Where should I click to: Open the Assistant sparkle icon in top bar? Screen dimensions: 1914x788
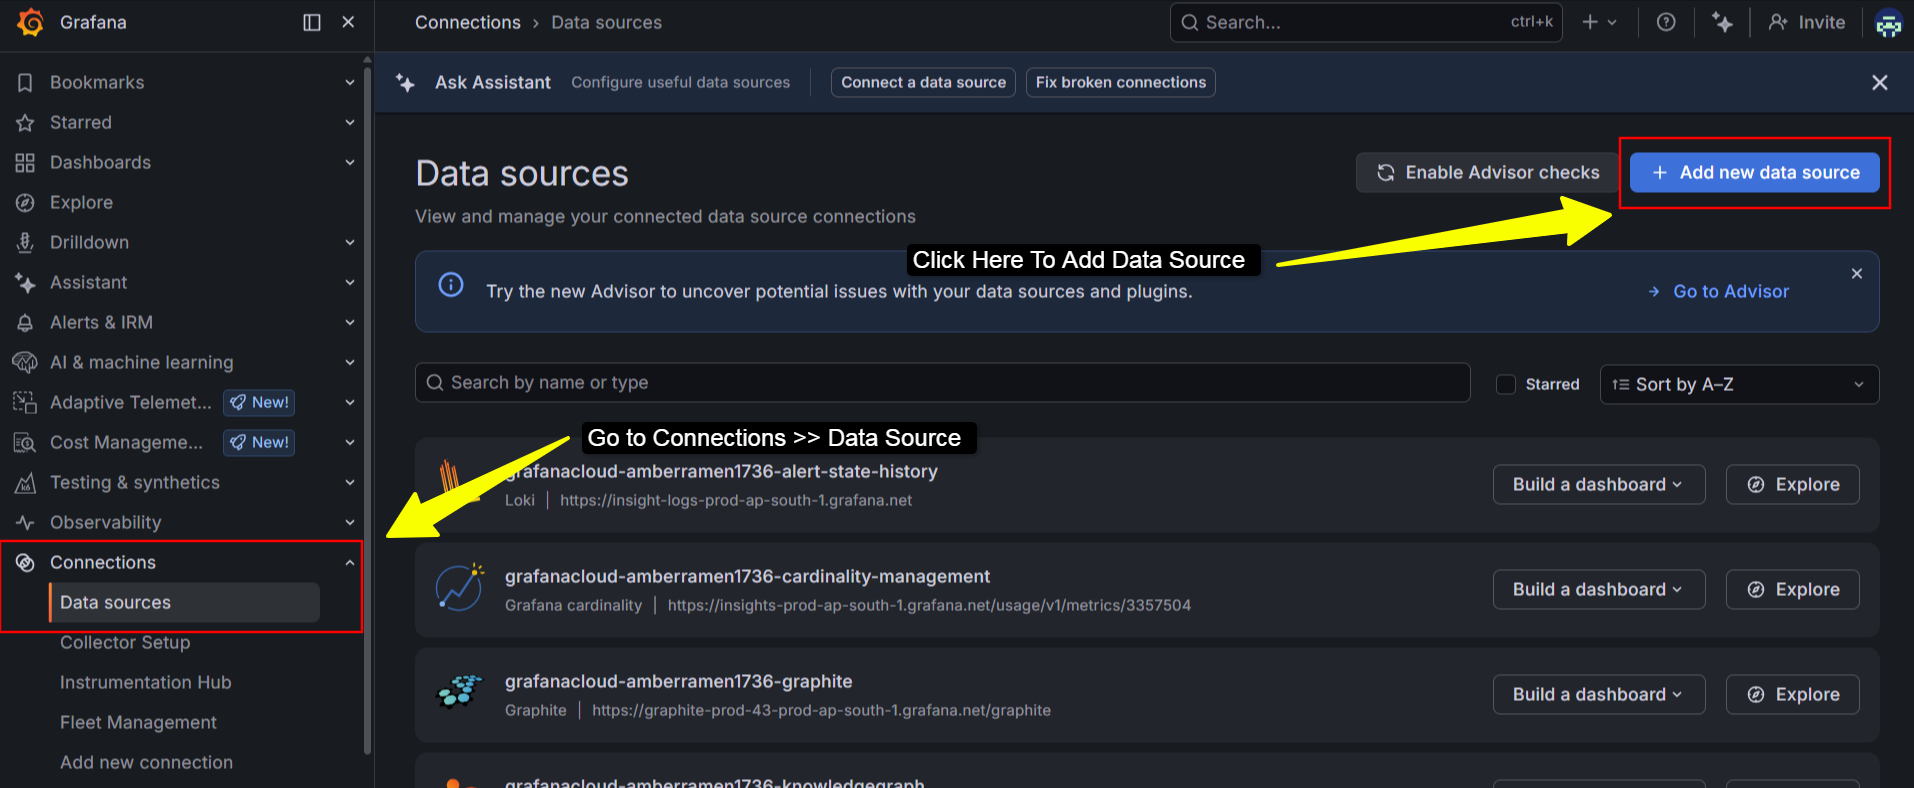1722,22
